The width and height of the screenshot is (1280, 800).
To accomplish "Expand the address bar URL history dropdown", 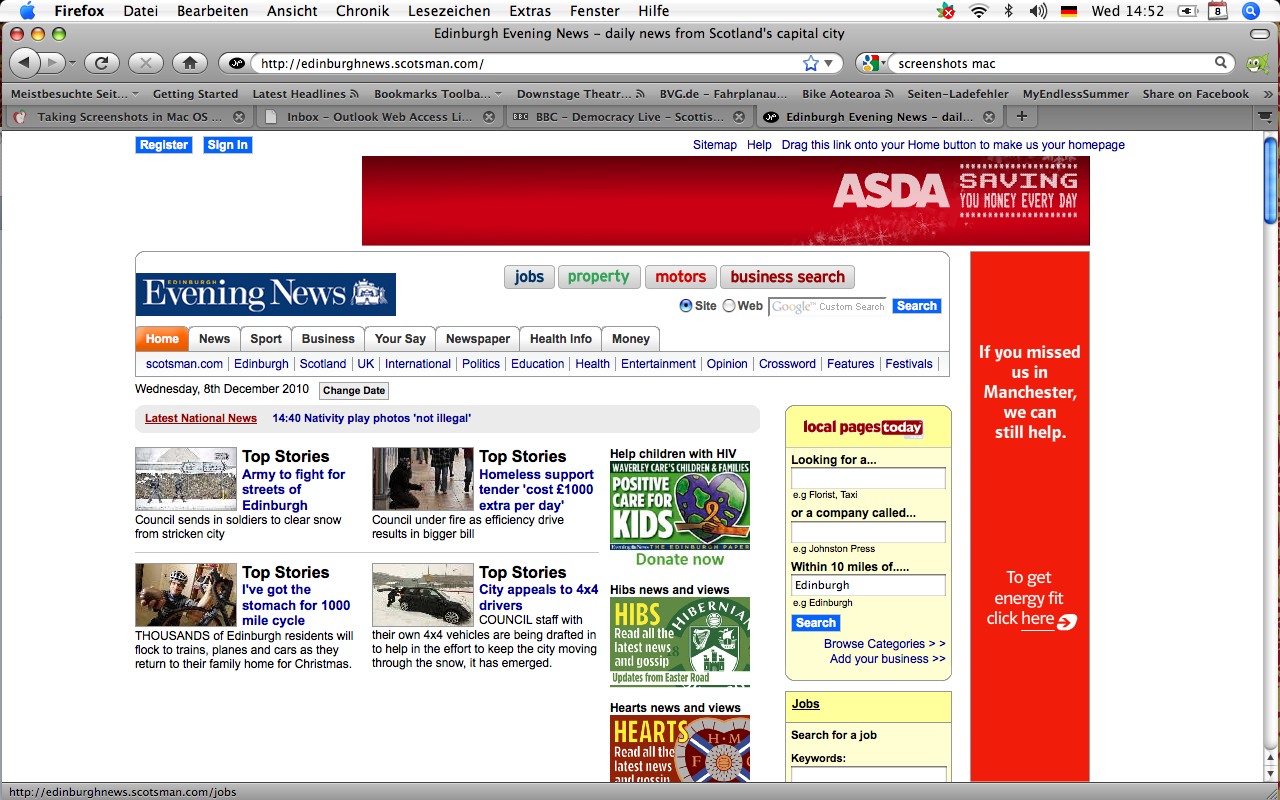I will (x=828, y=63).
